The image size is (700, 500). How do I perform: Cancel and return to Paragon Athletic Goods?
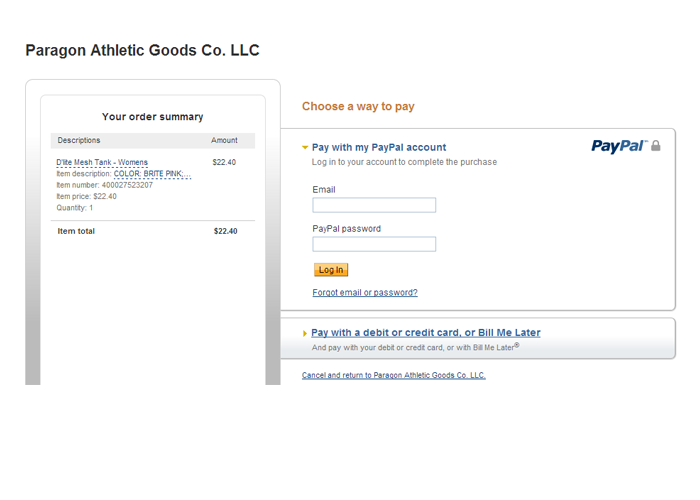[x=393, y=375]
